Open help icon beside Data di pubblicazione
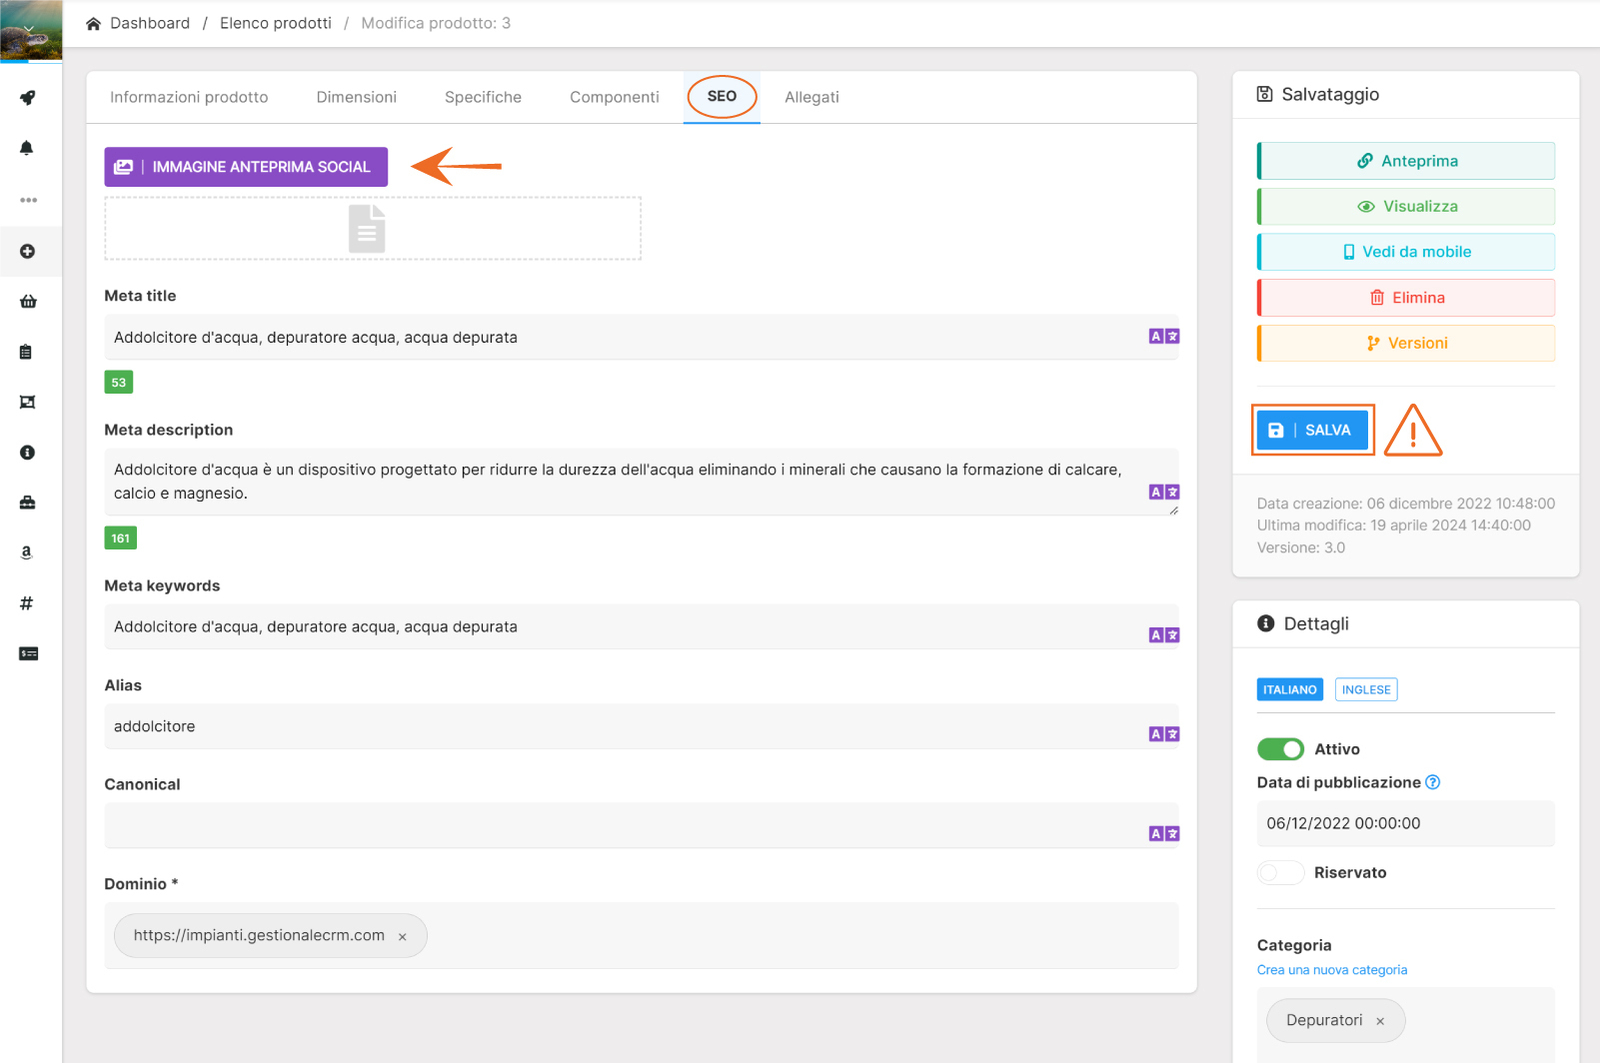The height and width of the screenshot is (1063, 1600). click(x=1432, y=782)
